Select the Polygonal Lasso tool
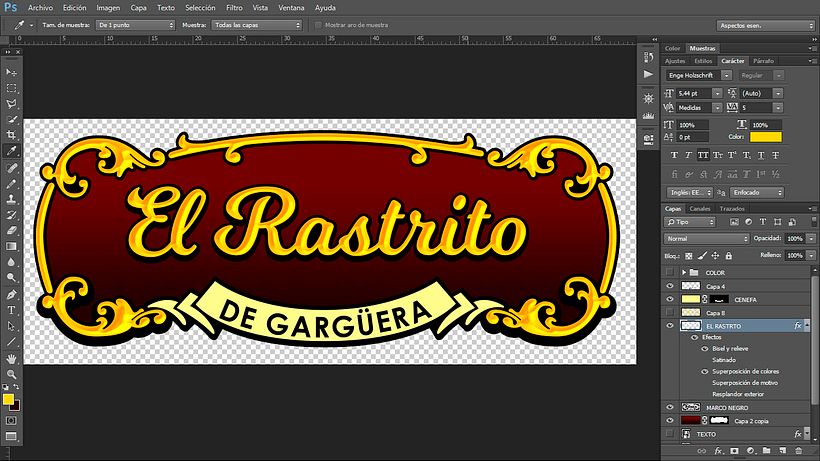This screenshot has width=820, height=461. (11, 103)
